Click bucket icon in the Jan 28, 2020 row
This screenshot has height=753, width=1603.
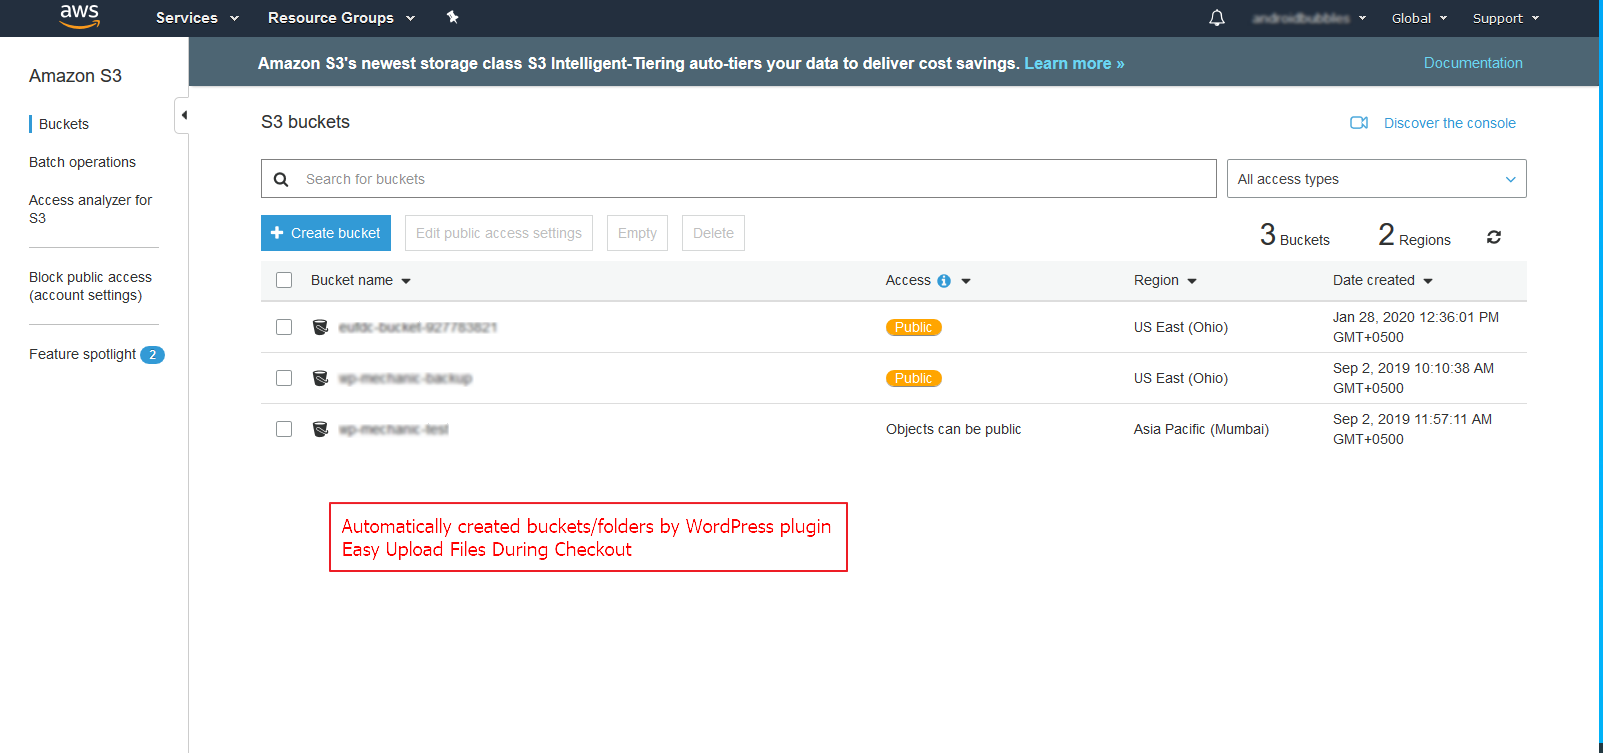320,327
